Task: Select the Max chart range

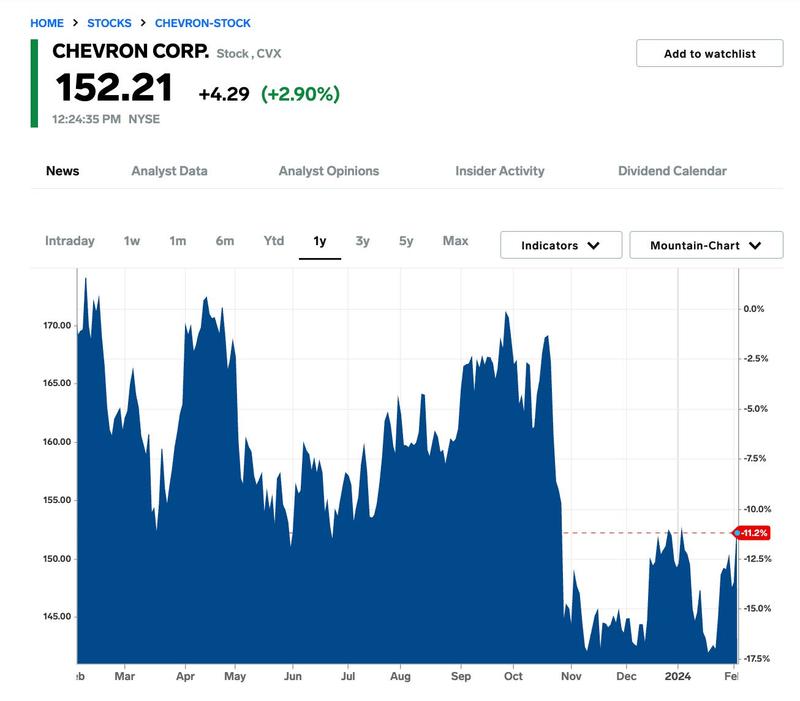Action: tap(455, 241)
